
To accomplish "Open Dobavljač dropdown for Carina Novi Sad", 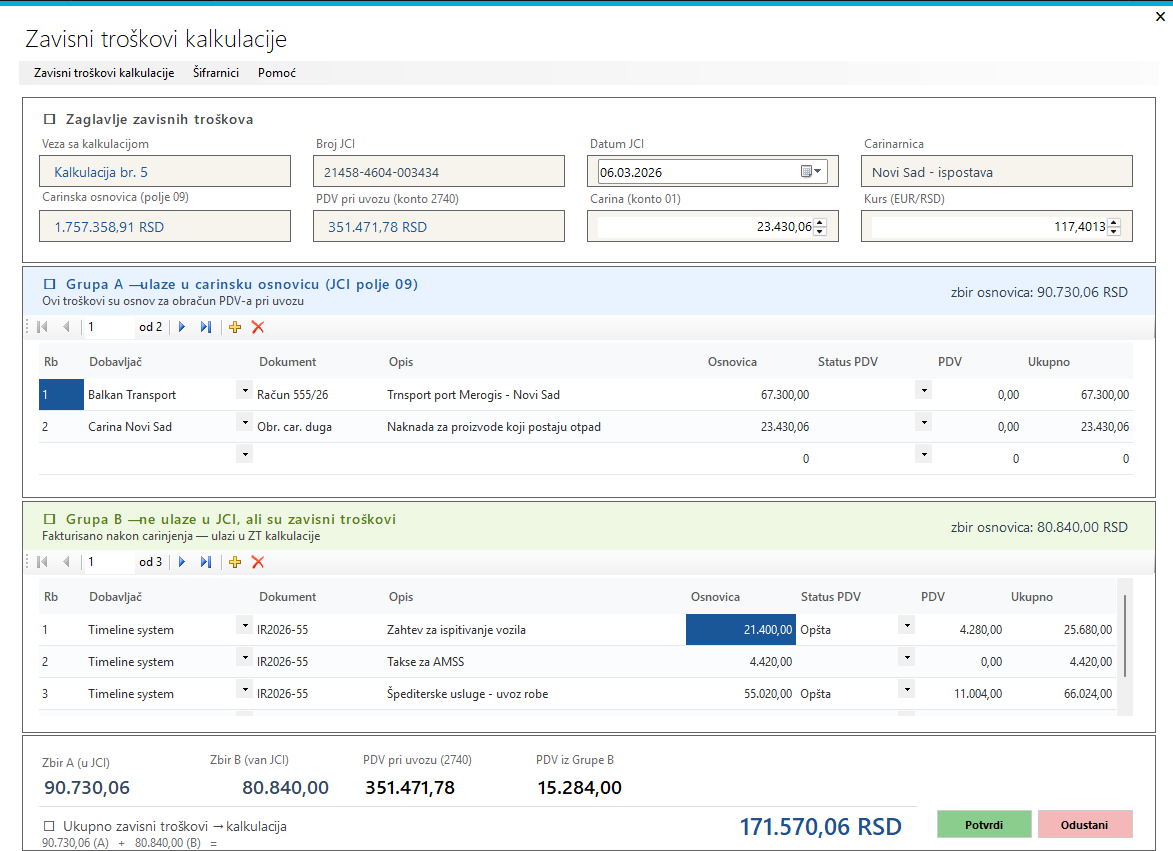I will (245, 423).
